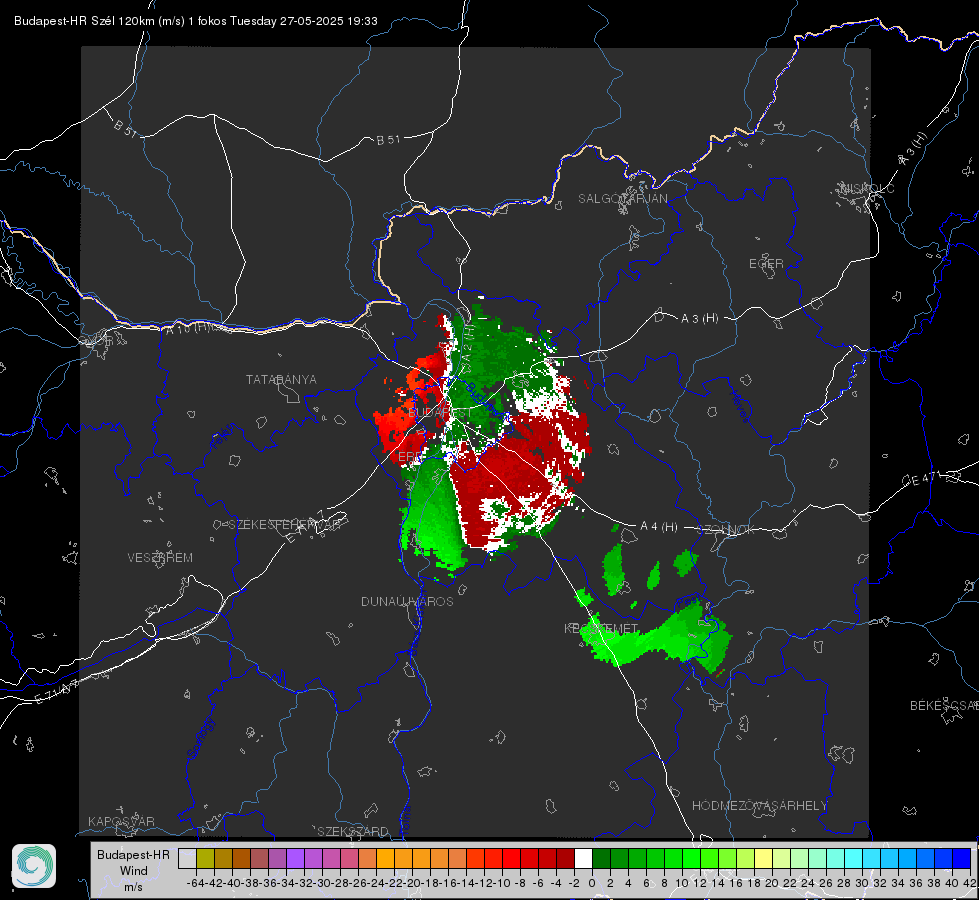Click the 'Somogy' county label in blue

(201, 738)
